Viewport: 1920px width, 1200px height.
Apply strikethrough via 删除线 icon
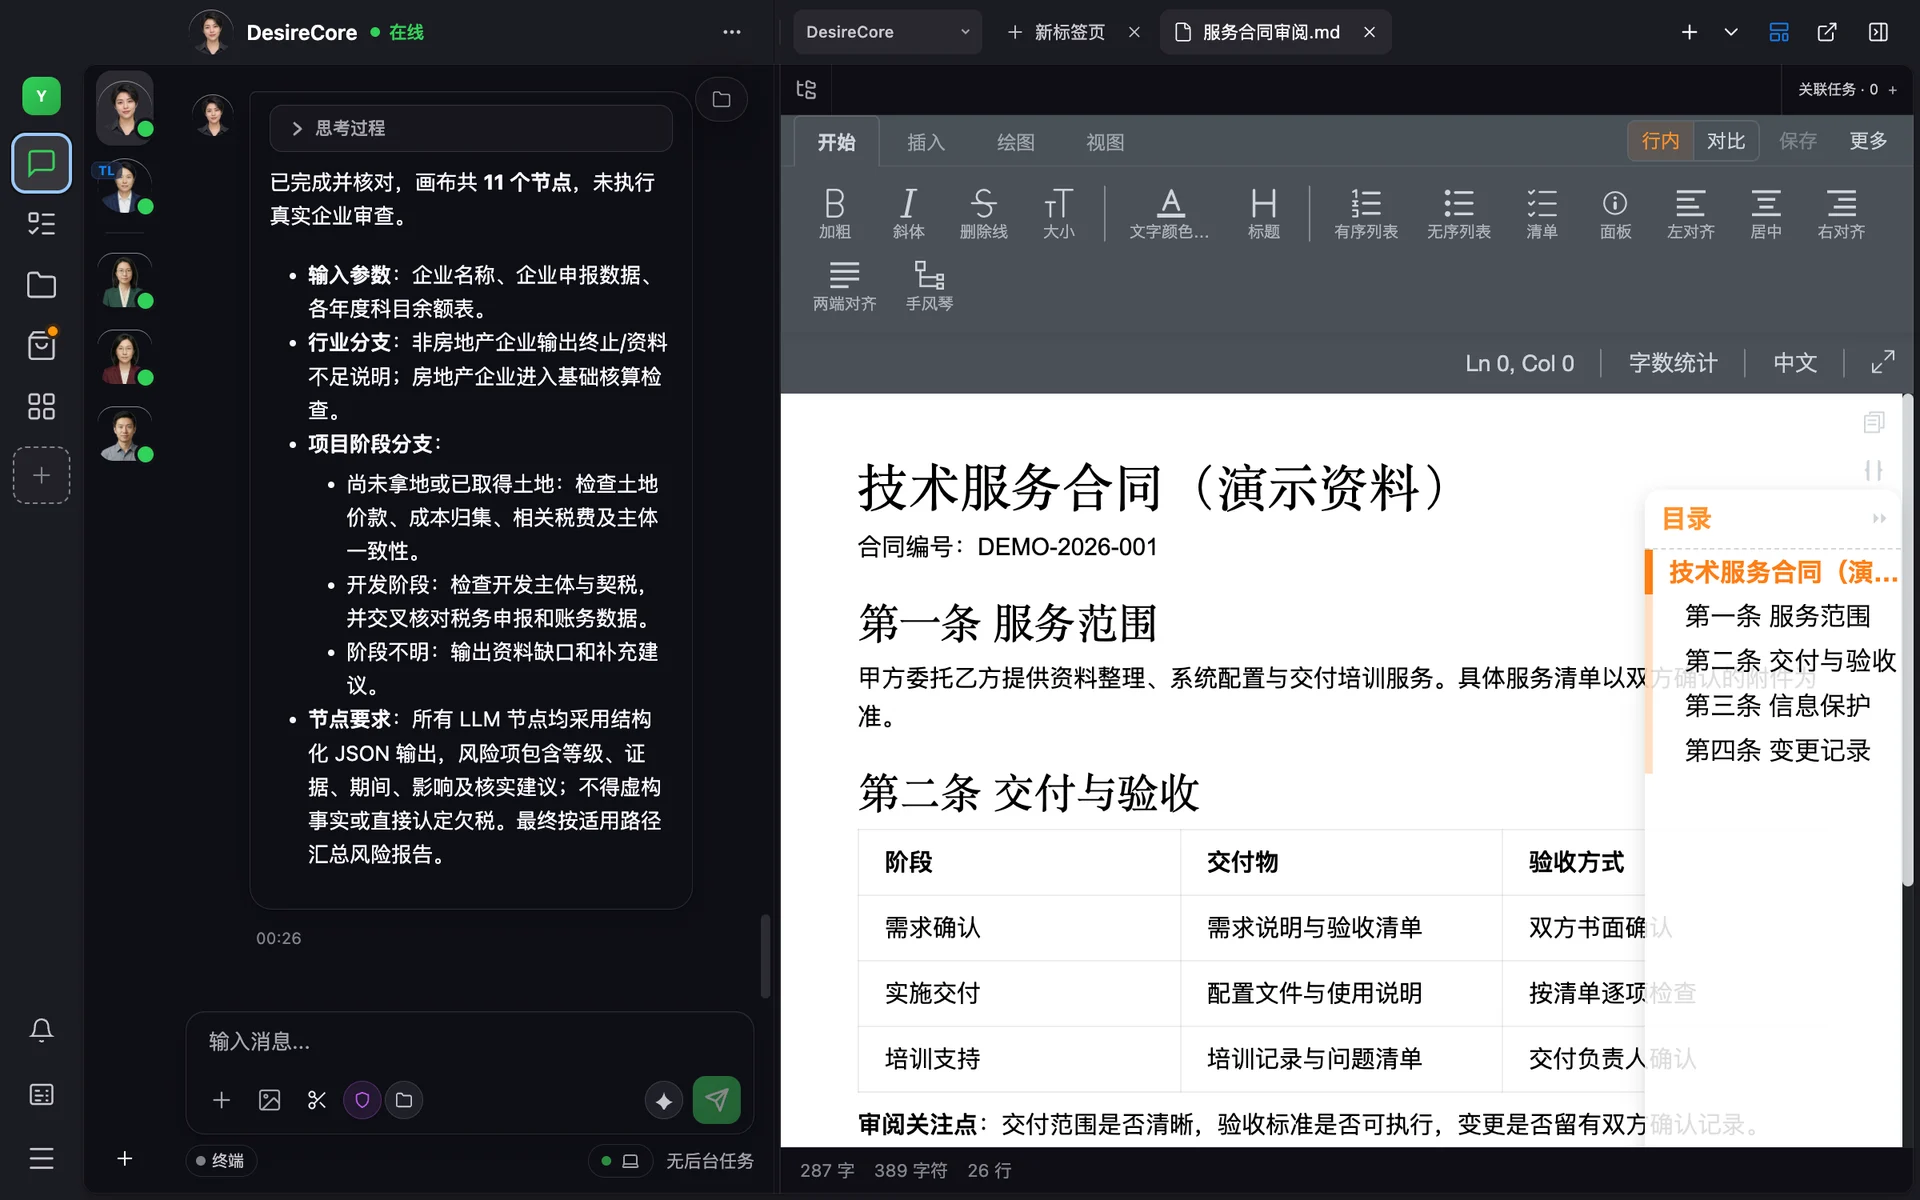pyautogui.click(x=983, y=214)
